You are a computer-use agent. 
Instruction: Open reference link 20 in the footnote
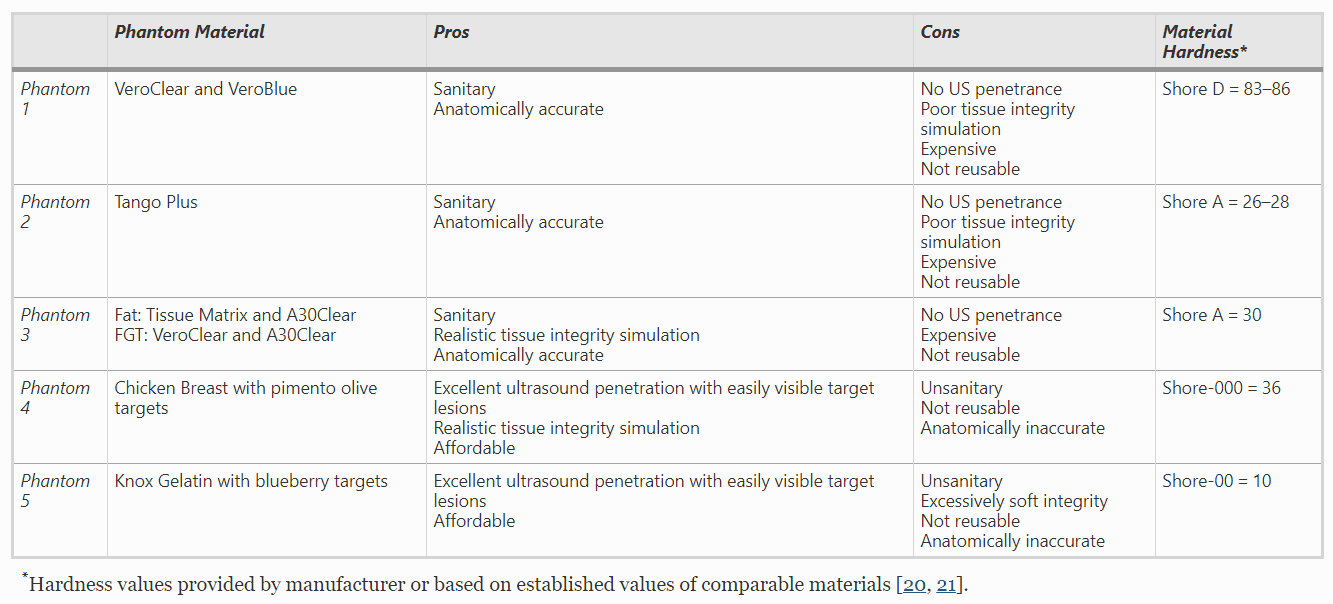tap(913, 585)
